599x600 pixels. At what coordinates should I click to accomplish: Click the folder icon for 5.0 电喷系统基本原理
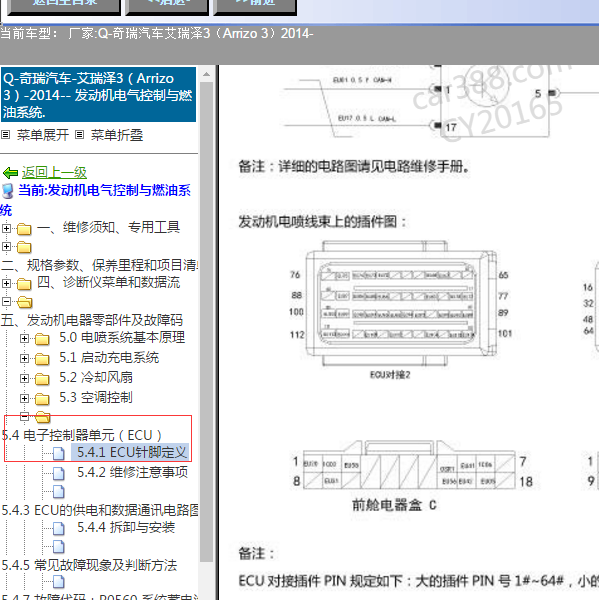[x=42, y=339]
